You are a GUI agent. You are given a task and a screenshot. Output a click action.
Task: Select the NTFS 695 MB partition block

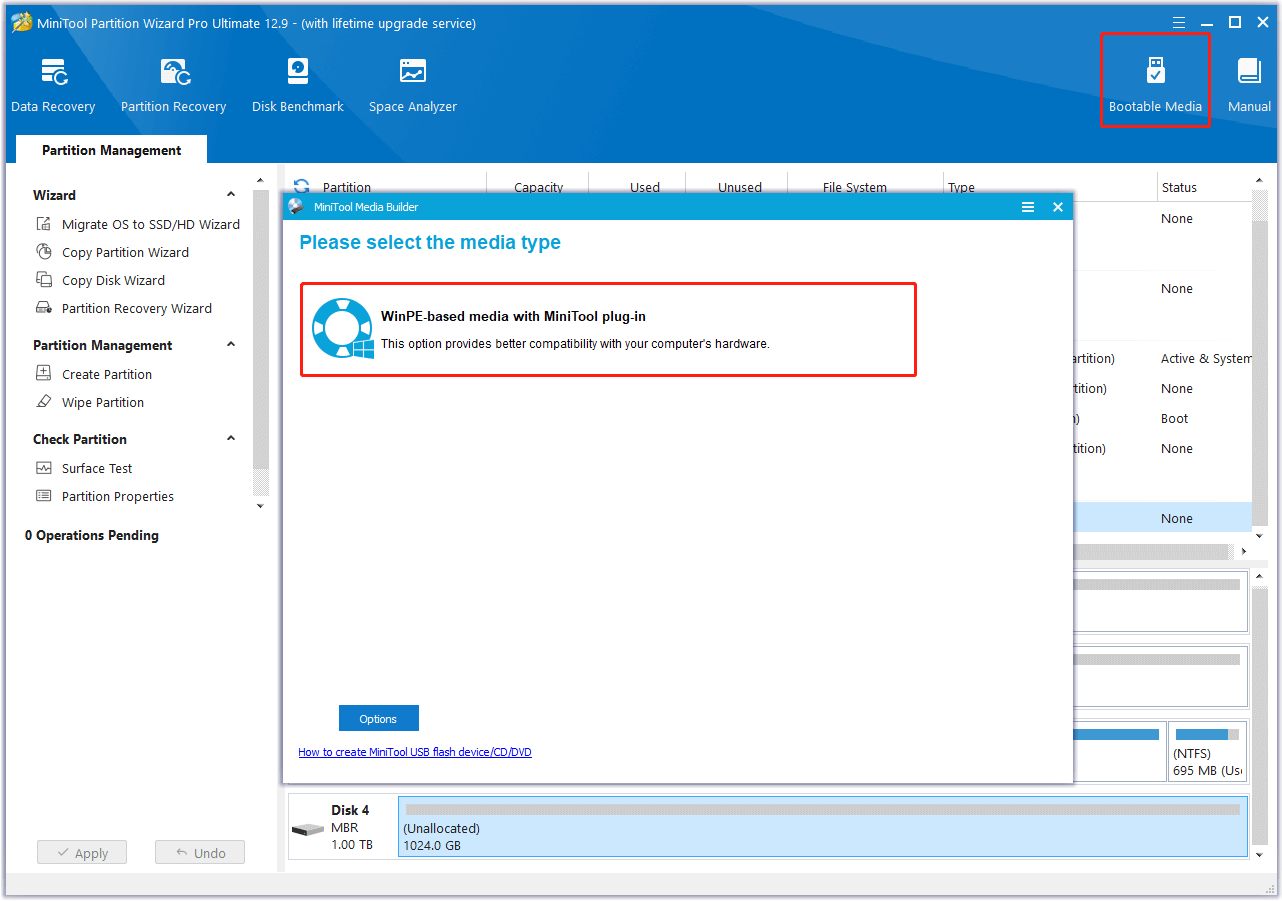tap(1208, 752)
